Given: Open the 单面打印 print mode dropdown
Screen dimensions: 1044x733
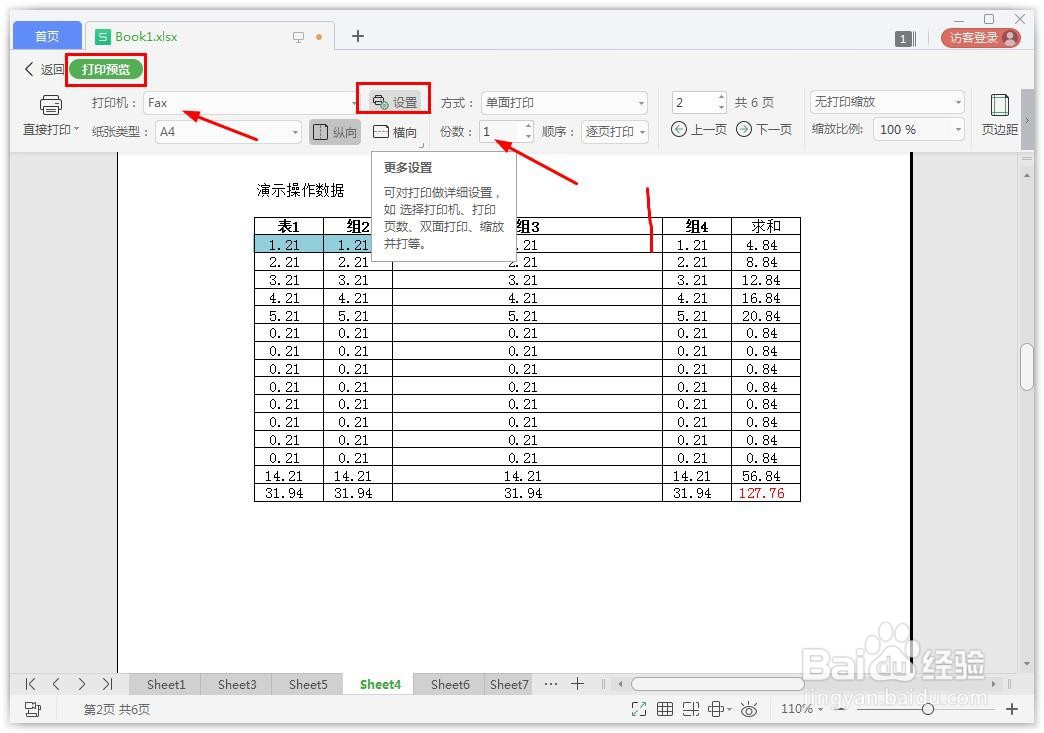Looking at the screenshot, I should pyautogui.click(x=641, y=102).
